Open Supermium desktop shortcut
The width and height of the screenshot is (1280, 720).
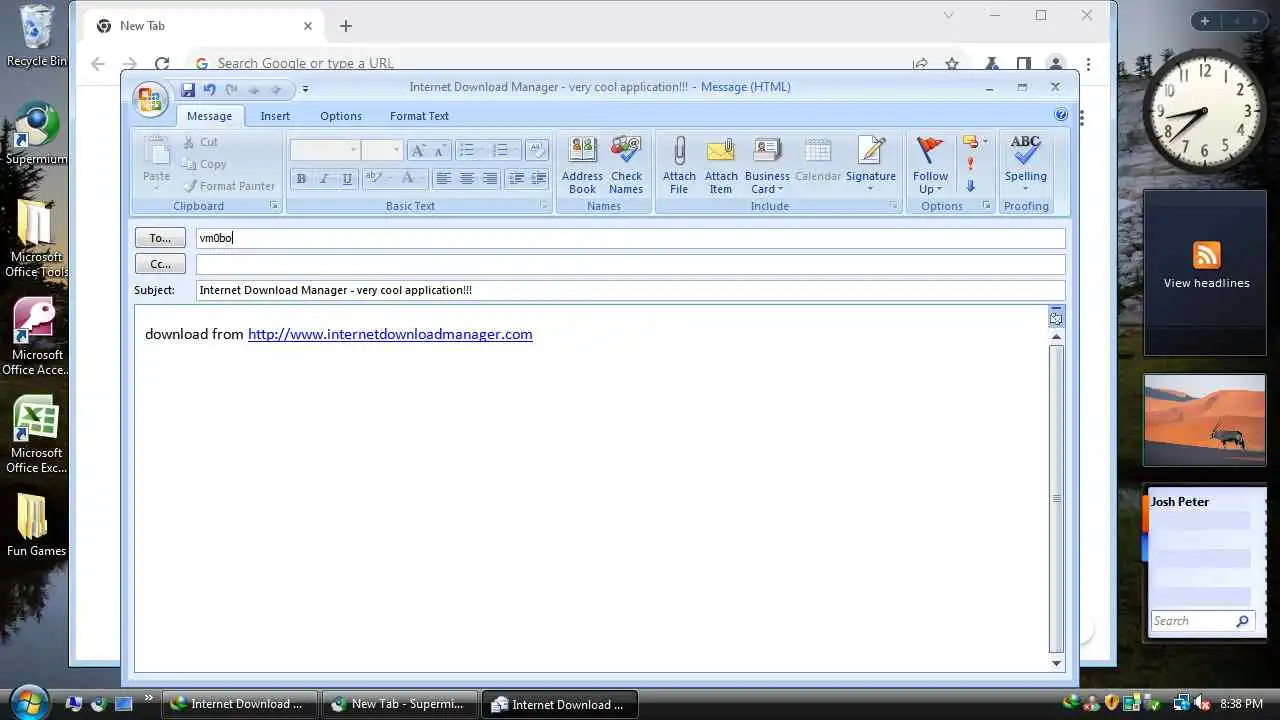pyautogui.click(x=37, y=133)
